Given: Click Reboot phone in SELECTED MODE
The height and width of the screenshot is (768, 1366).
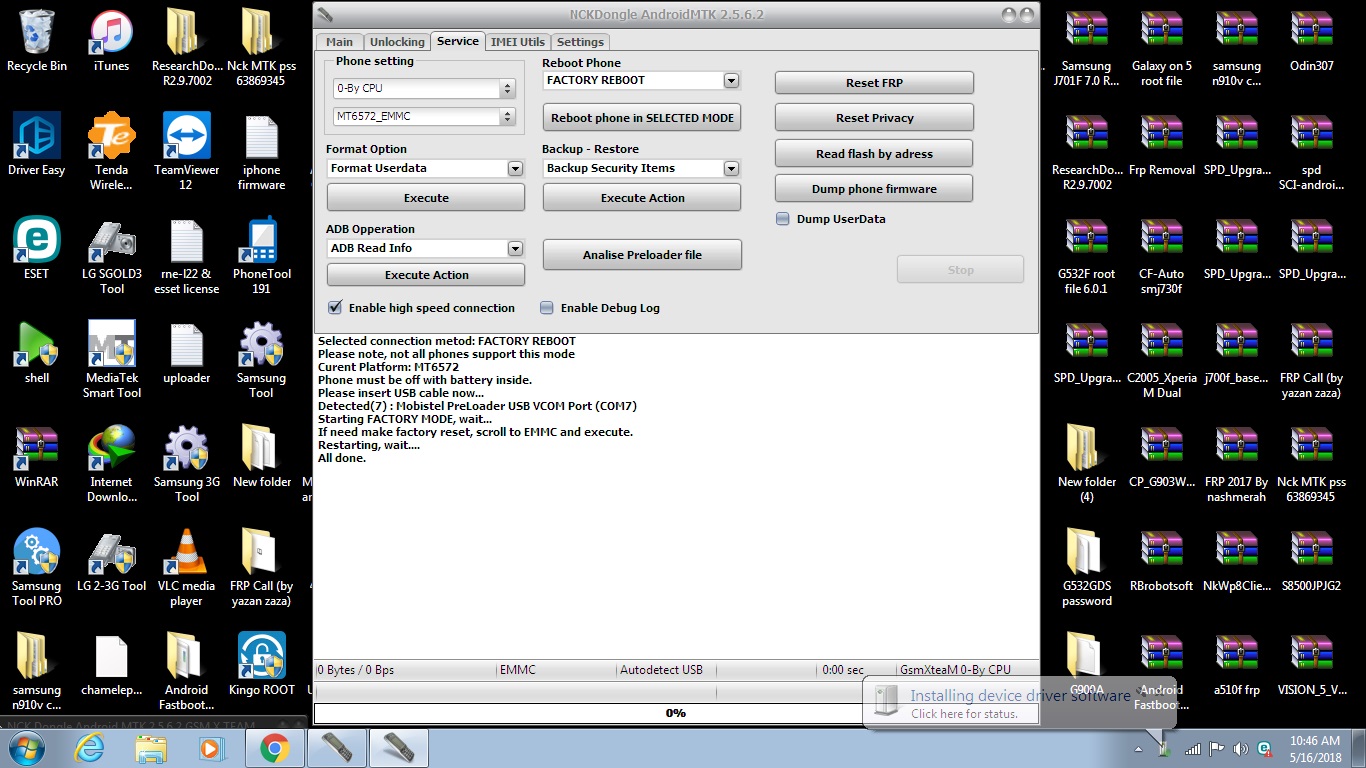Looking at the screenshot, I should 642,117.
